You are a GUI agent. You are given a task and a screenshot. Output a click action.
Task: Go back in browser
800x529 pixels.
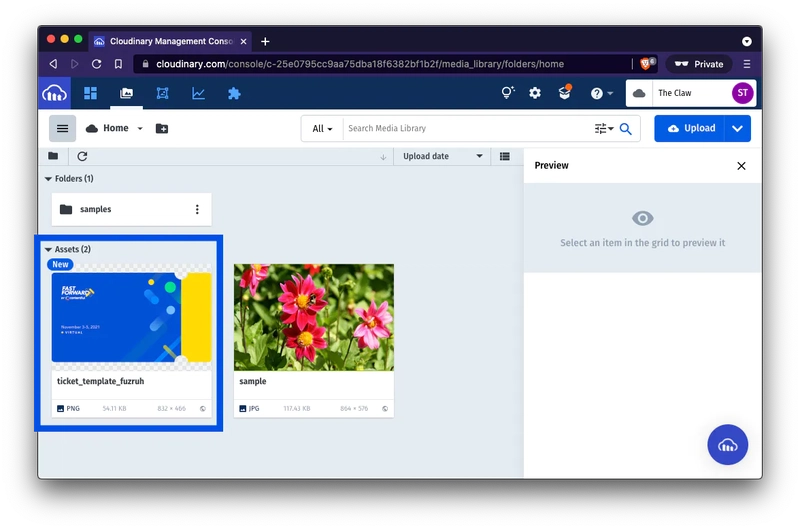point(53,64)
